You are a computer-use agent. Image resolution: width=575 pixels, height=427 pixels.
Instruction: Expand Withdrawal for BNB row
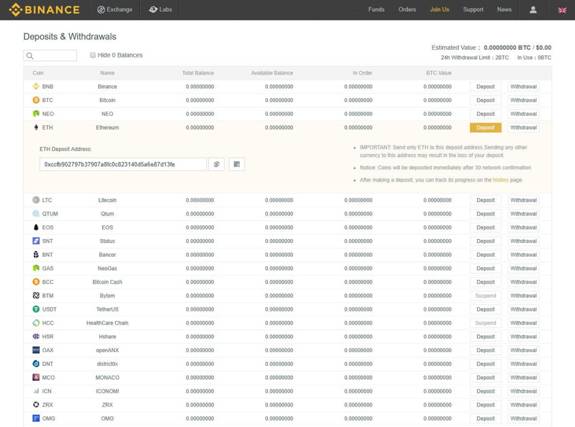(524, 87)
